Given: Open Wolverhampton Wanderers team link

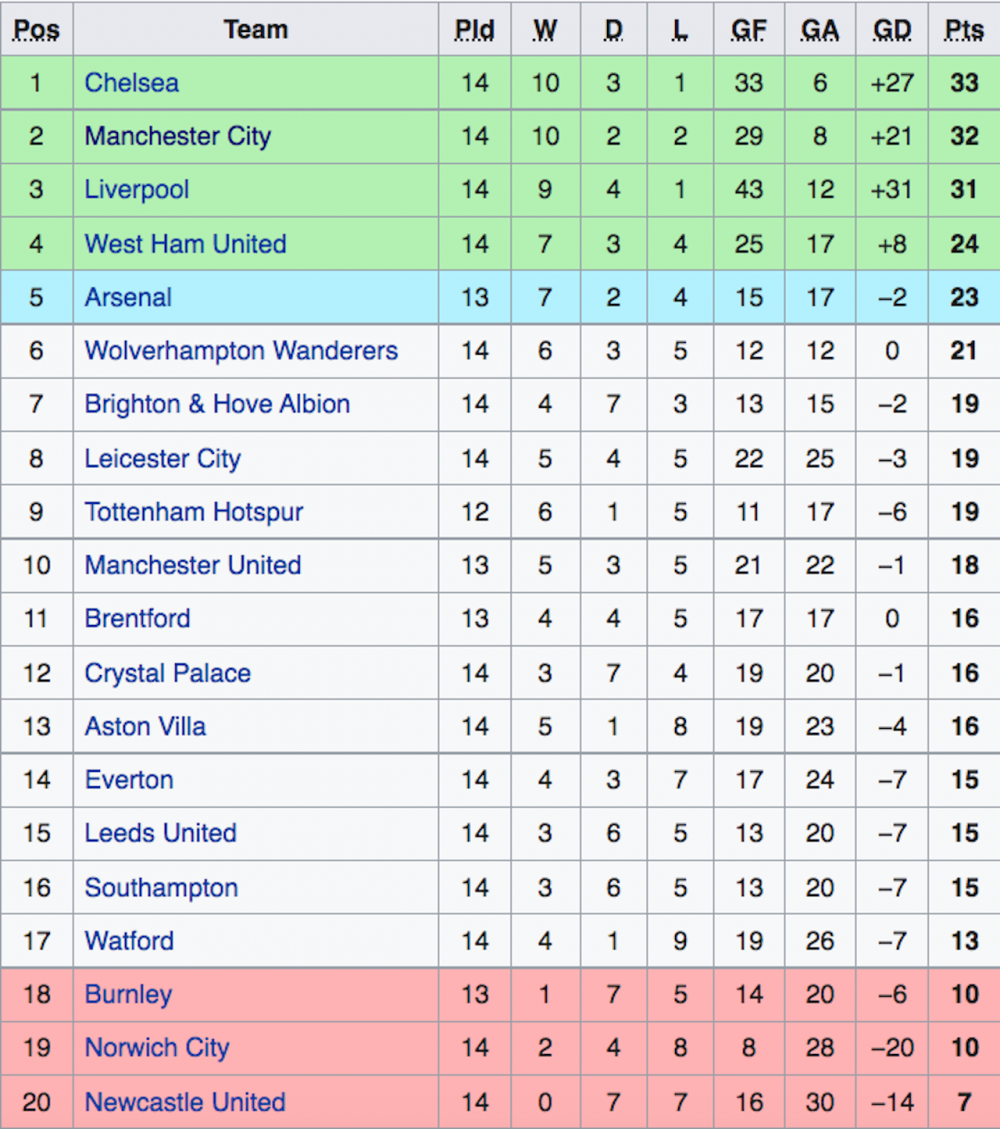Looking at the screenshot, I should (241, 351).
